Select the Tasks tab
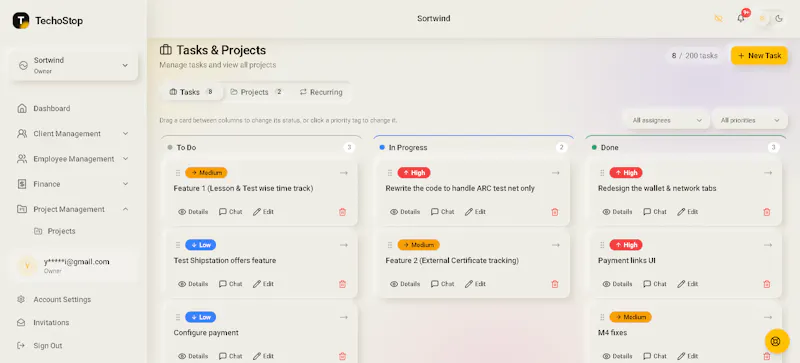 pyautogui.click(x=191, y=92)
